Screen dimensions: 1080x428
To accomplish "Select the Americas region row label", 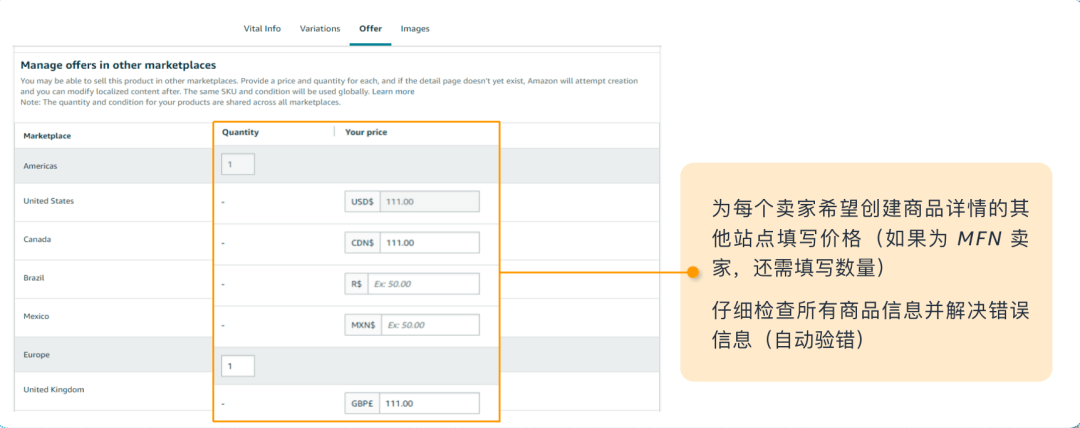I will click(x=41, y=166).
